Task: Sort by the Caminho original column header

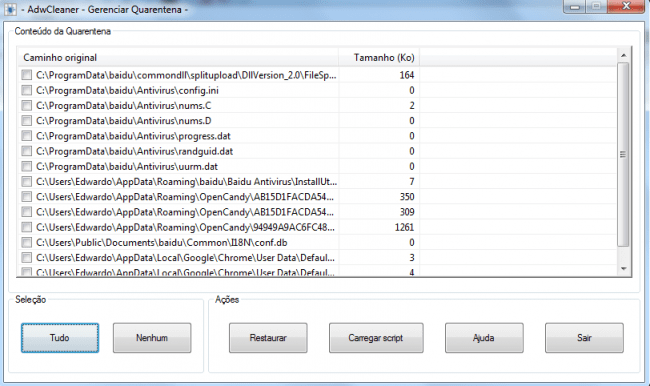Action: (x=178, y=57)
